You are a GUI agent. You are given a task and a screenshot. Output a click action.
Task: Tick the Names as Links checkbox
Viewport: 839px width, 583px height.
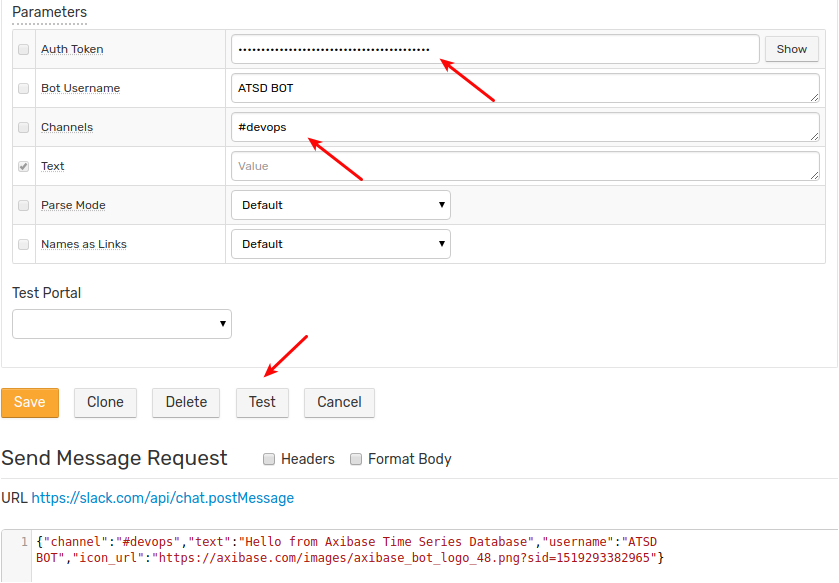tap(24, 244)
